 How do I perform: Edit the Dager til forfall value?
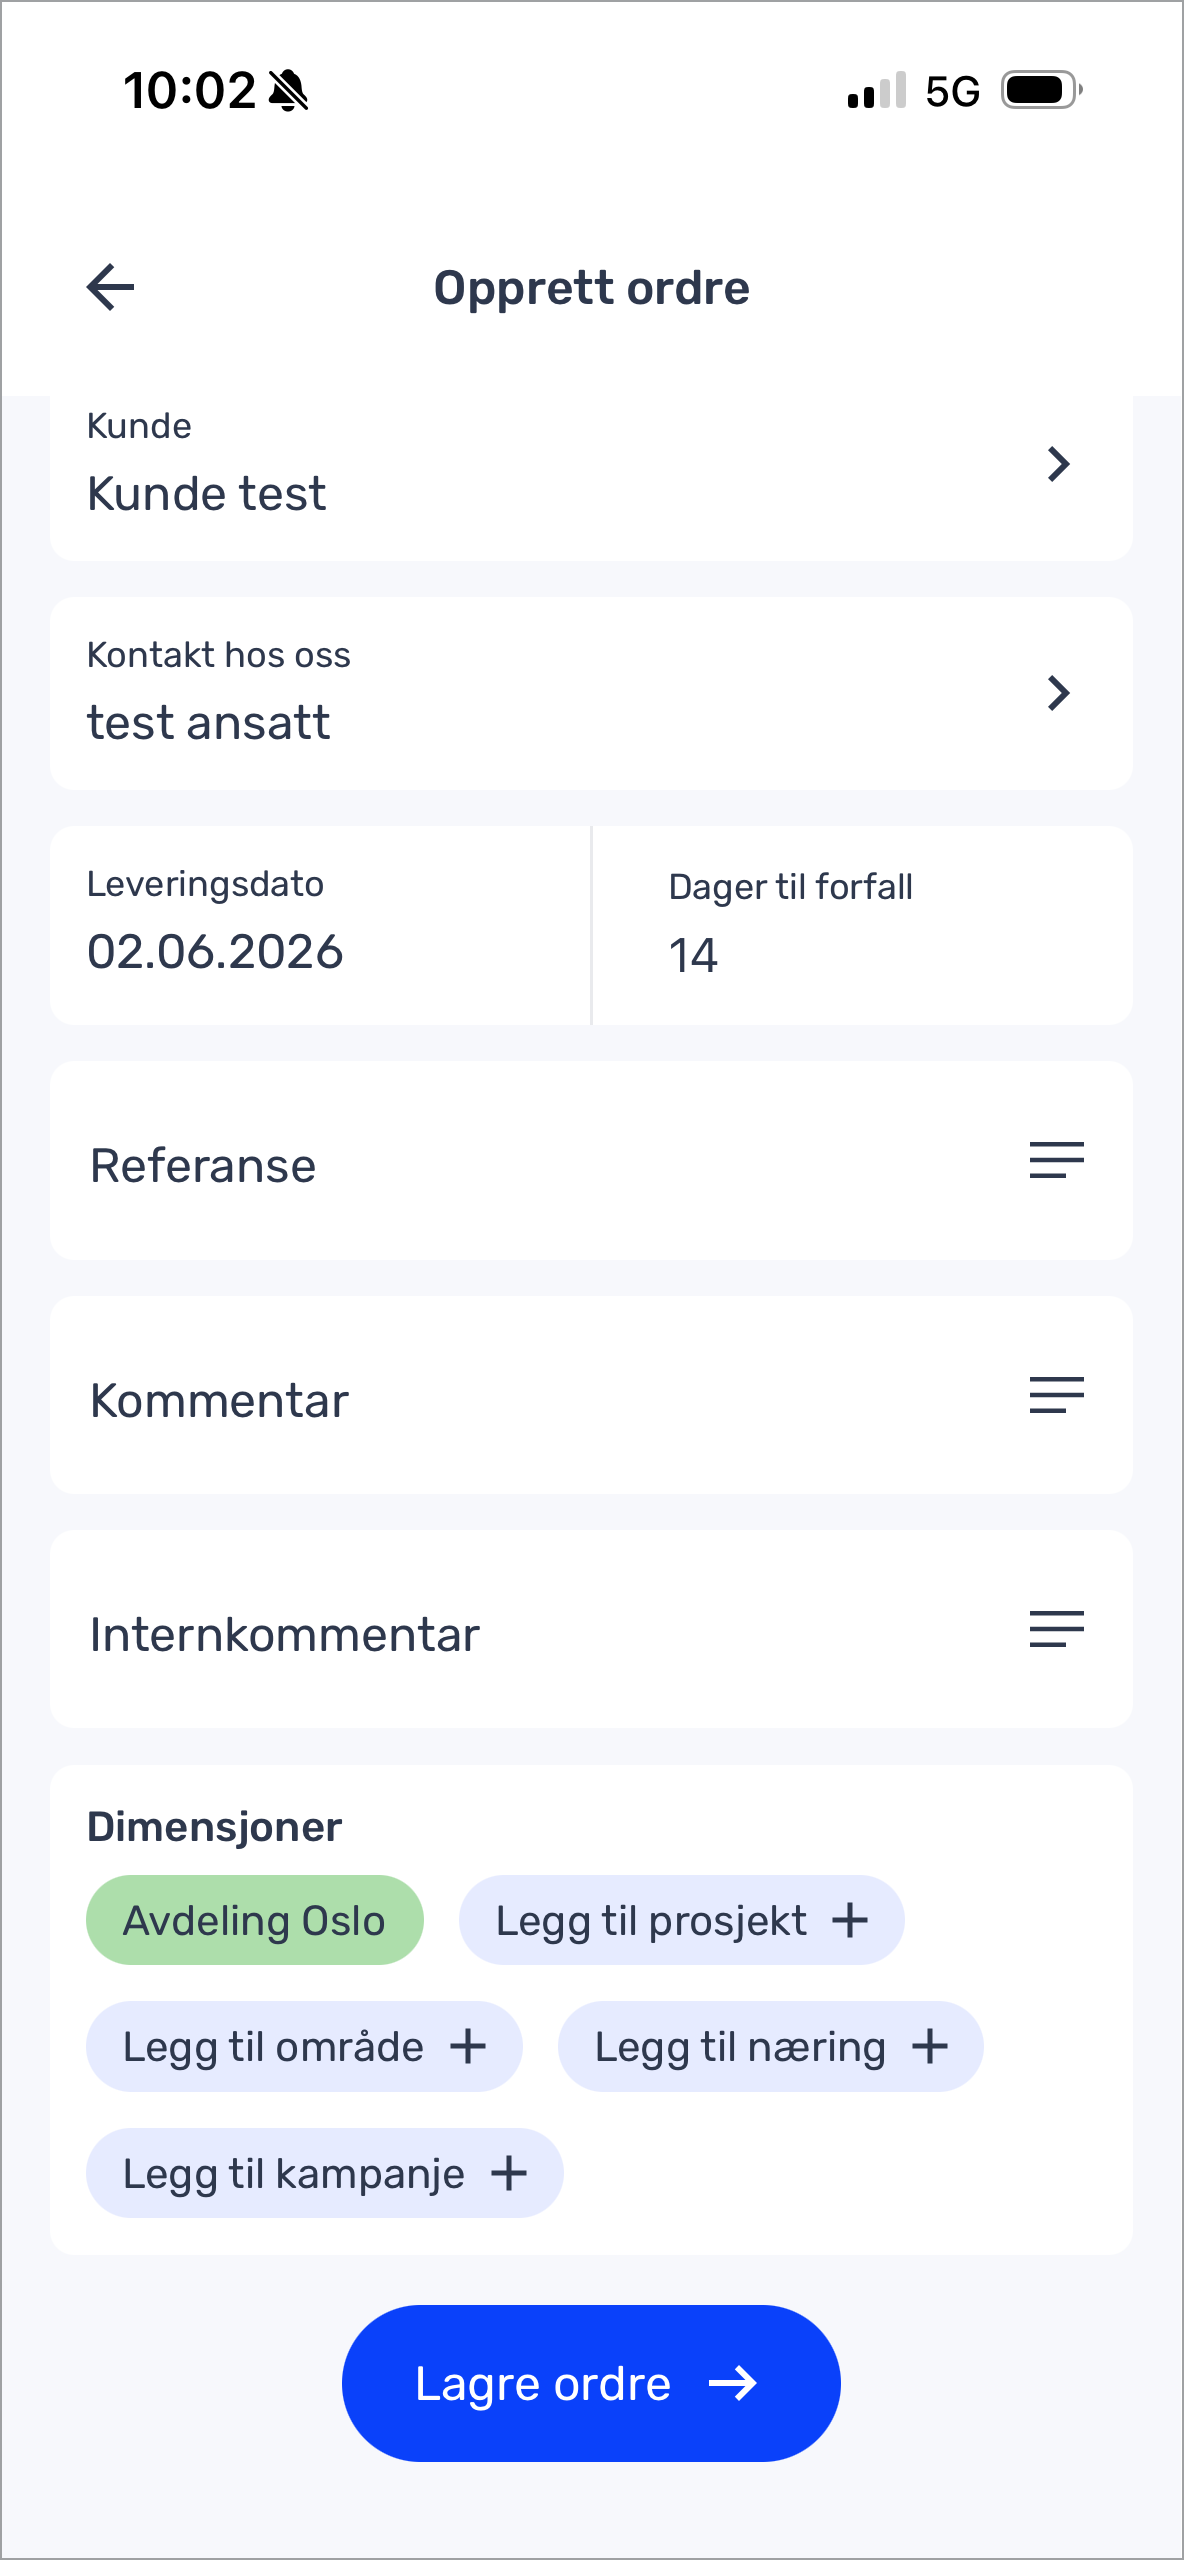tap(863, 925)
